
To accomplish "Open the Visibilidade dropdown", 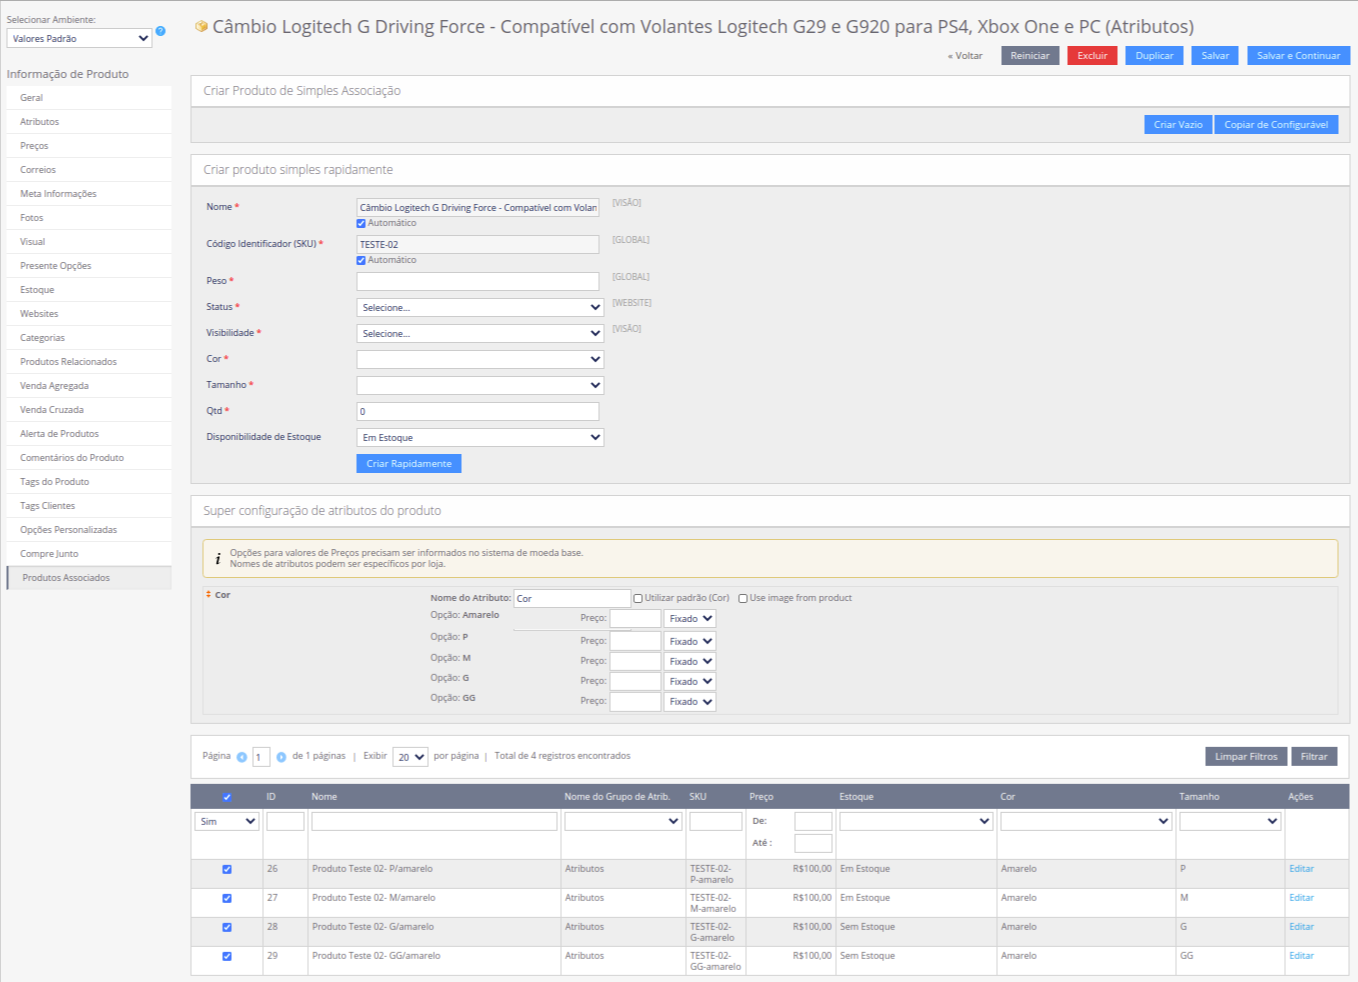I will coord(480,333).
